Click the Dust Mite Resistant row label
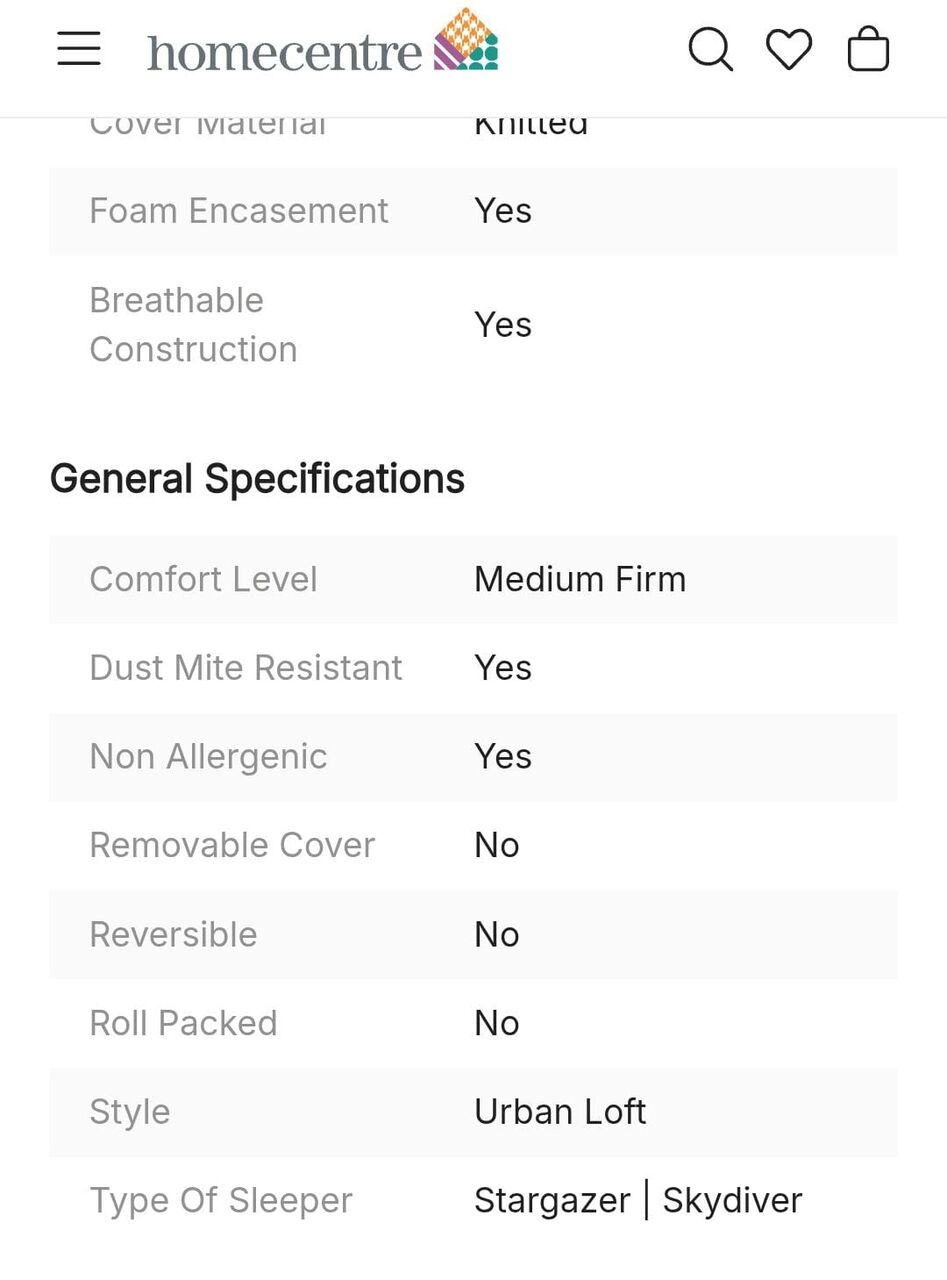 [x=246, y=668]
